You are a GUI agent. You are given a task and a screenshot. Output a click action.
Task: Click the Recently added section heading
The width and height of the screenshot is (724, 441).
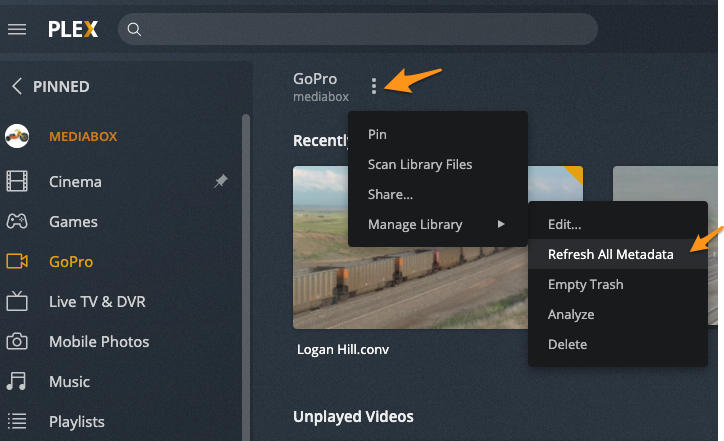[x=321, y=140]
